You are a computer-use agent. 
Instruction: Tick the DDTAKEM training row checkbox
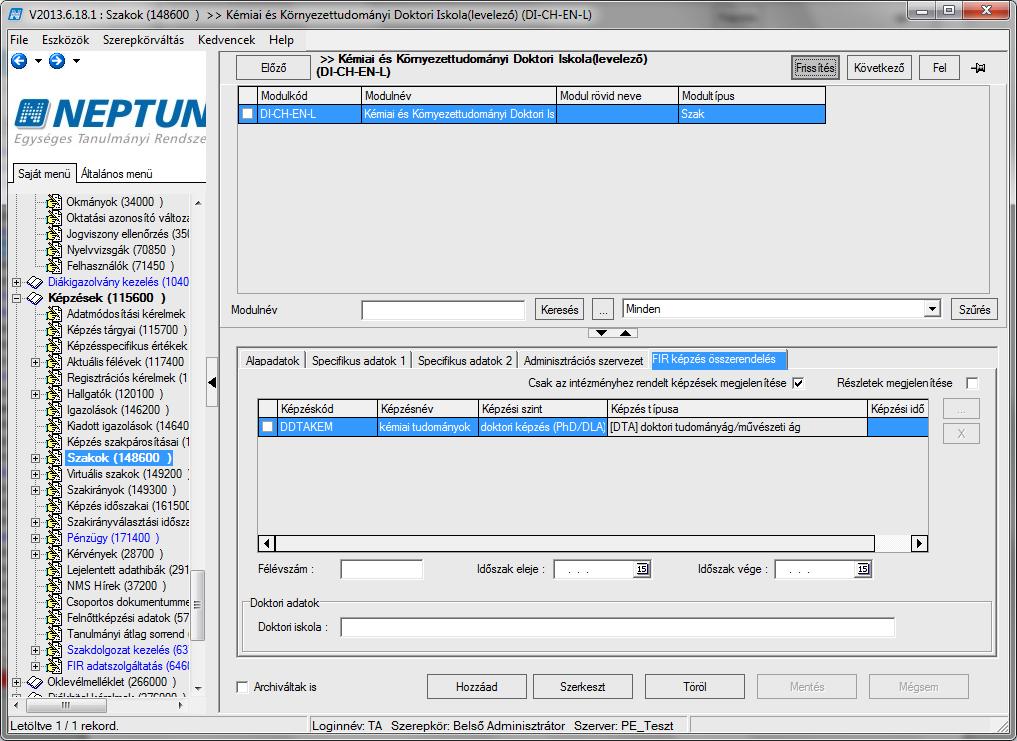(267, 427)
